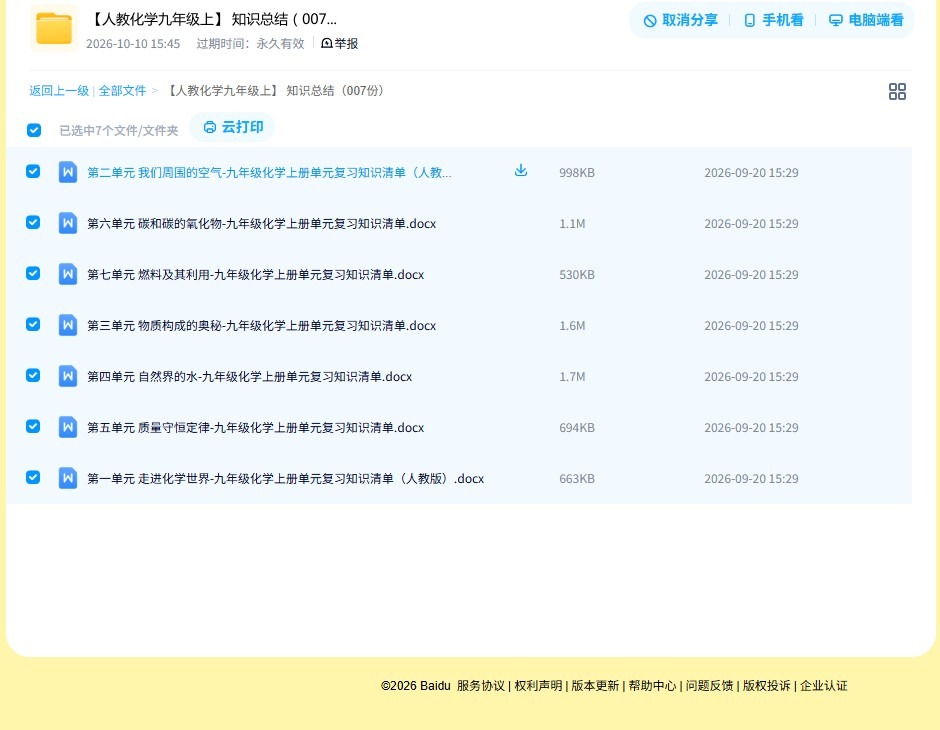Image resolution: width=940 pixels, height=730 pixels.
Task: Click the 1.7M file size
Action: [x=572, y=376]
